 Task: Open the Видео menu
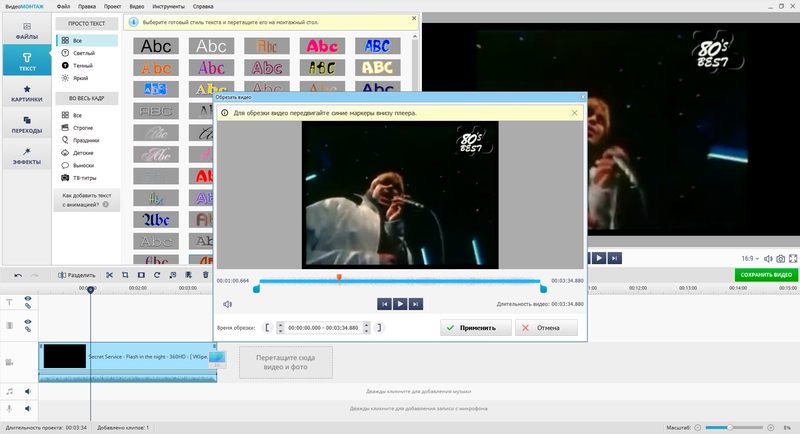point(137,7)
